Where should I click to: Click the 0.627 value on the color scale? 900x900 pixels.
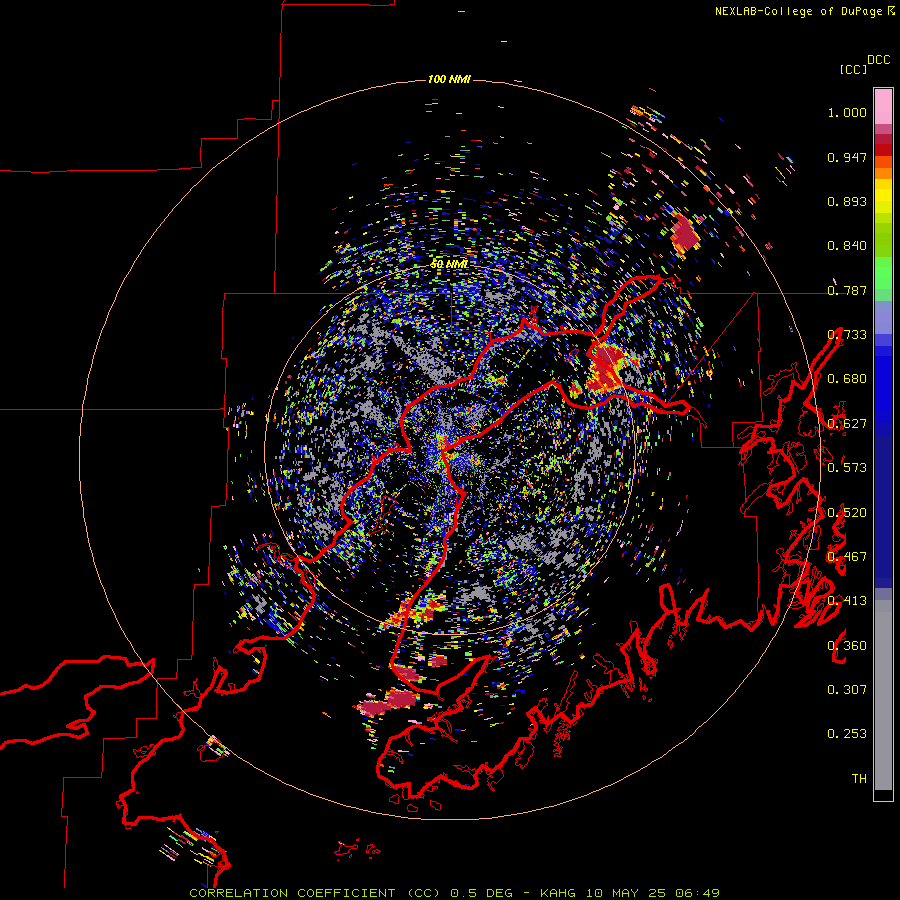pyautogui.click(x=847, y=424)
